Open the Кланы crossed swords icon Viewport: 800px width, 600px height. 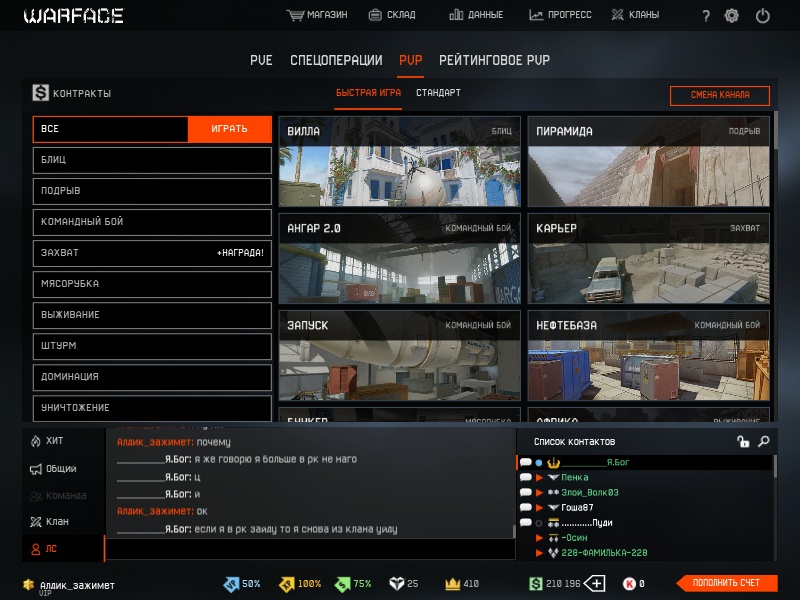coord(617,15)
